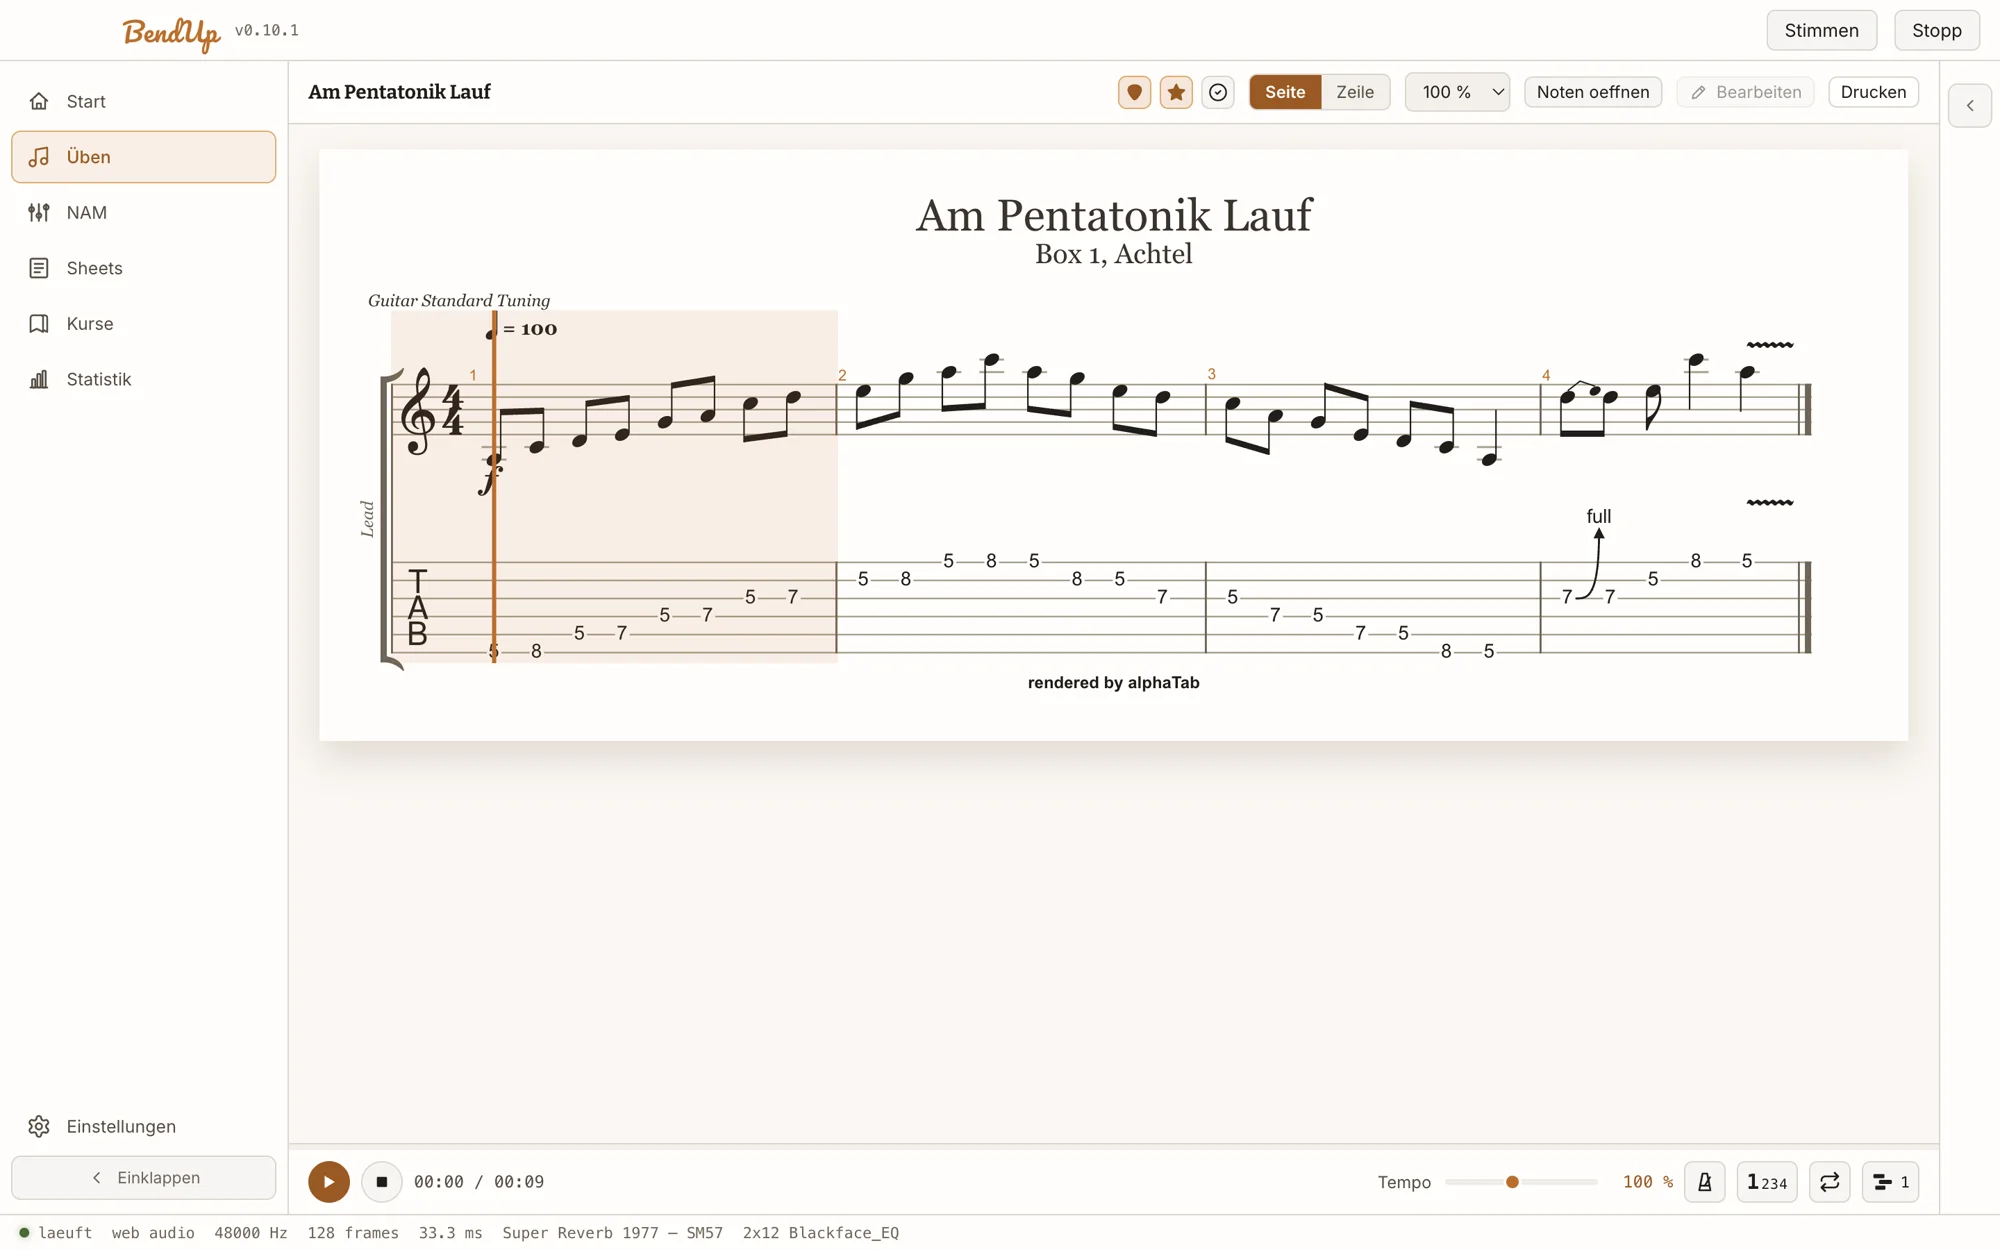Enable loop playback icon
Viewport: 2000px width, 1250px height.
tap(1830, 1182)
